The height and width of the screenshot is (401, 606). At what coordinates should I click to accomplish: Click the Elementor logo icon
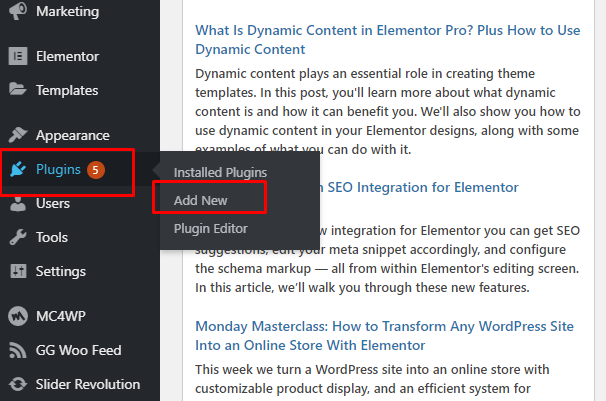point(18,56)
